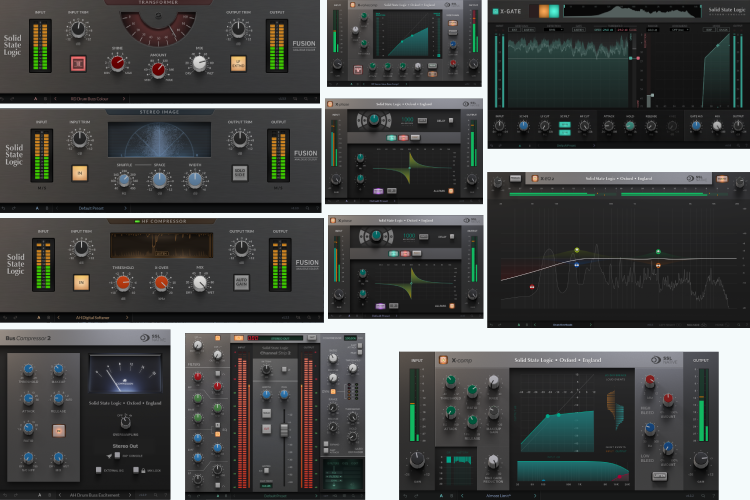Toggle the IN button of Fusion HF Compressor
The height and width of the screenshot is (500, 750).
[x=81, y=282]
